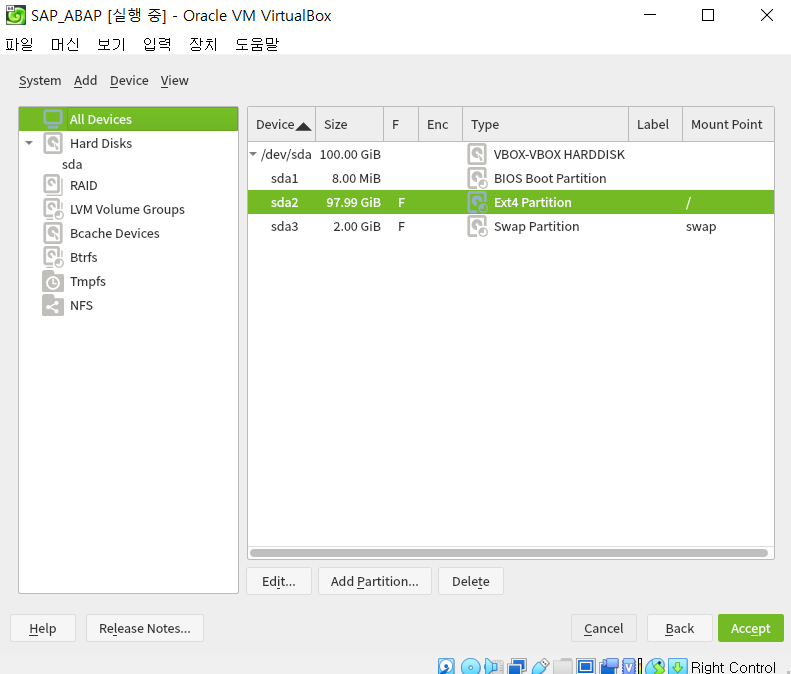Viewport: 791px width, 674px height.
Task: Open Release Notes...
Action: point(145,628)
